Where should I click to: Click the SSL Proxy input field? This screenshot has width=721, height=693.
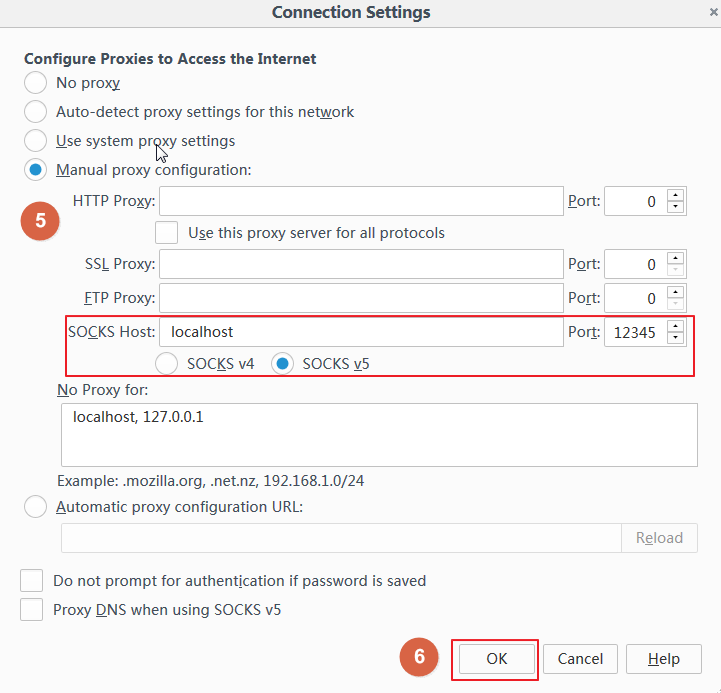361,265
